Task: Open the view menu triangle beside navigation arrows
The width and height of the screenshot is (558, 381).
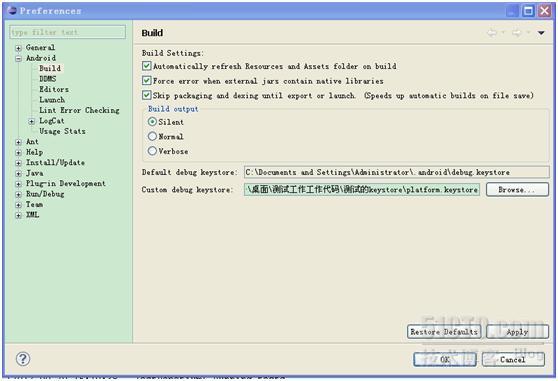Action: pos(541,33)
